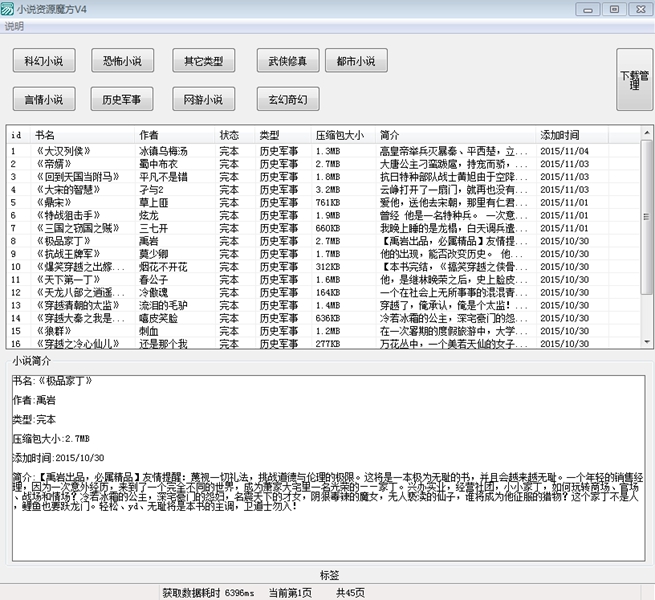Select the row 《特战狙击手》

[323, 216]
